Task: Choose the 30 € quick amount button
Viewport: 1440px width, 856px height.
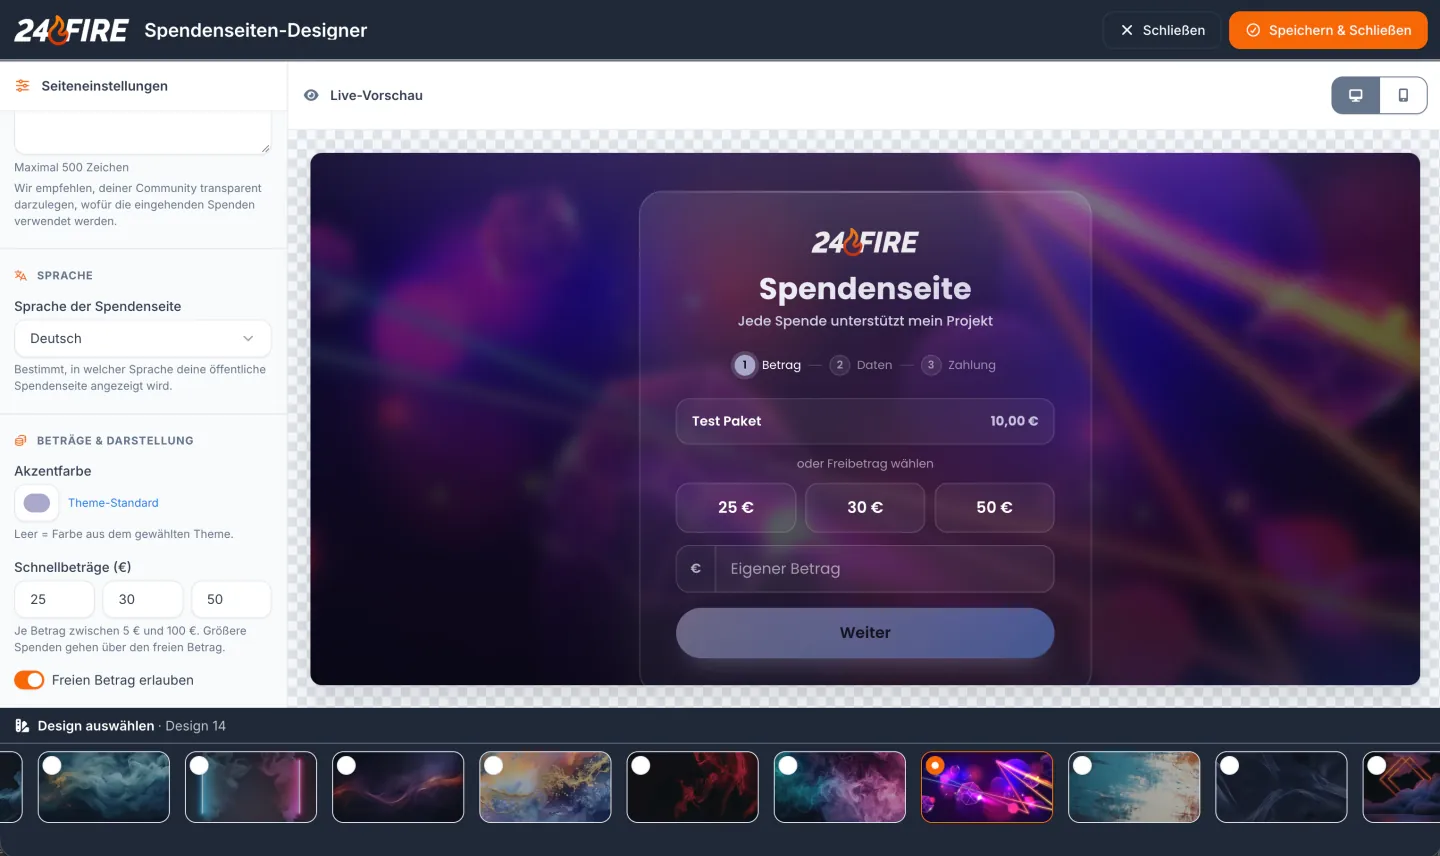Action: pos(865,508)
